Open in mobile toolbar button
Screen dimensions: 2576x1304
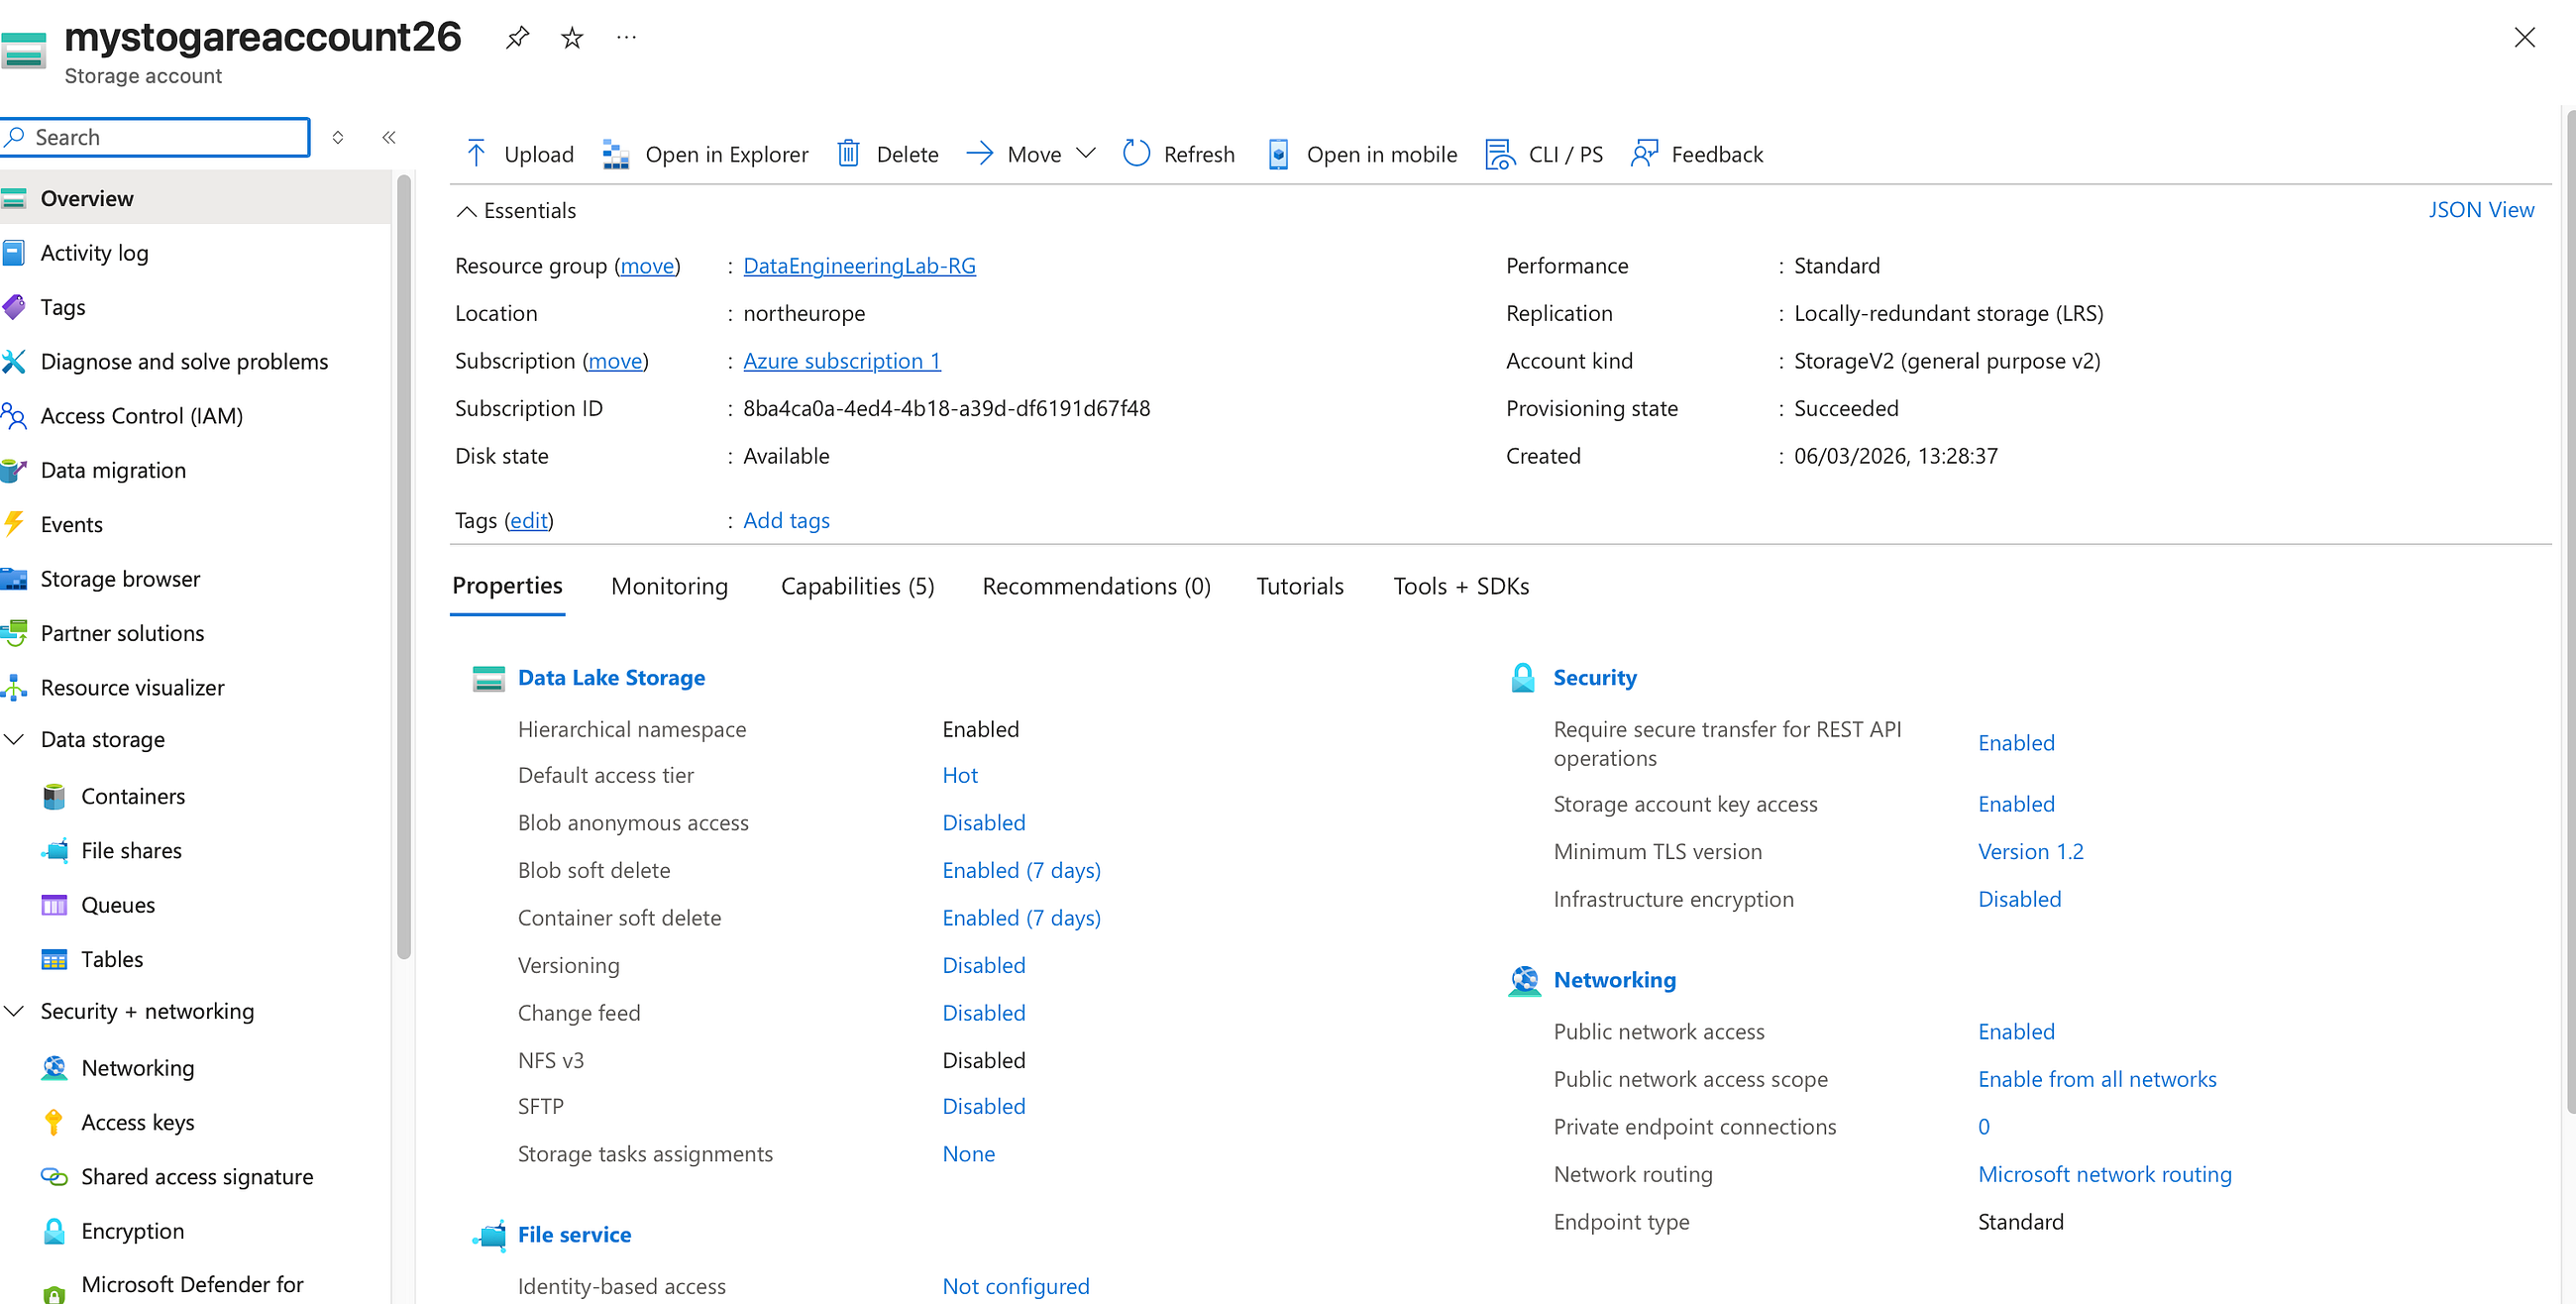pyautogui.click(x=1362, y=154)
